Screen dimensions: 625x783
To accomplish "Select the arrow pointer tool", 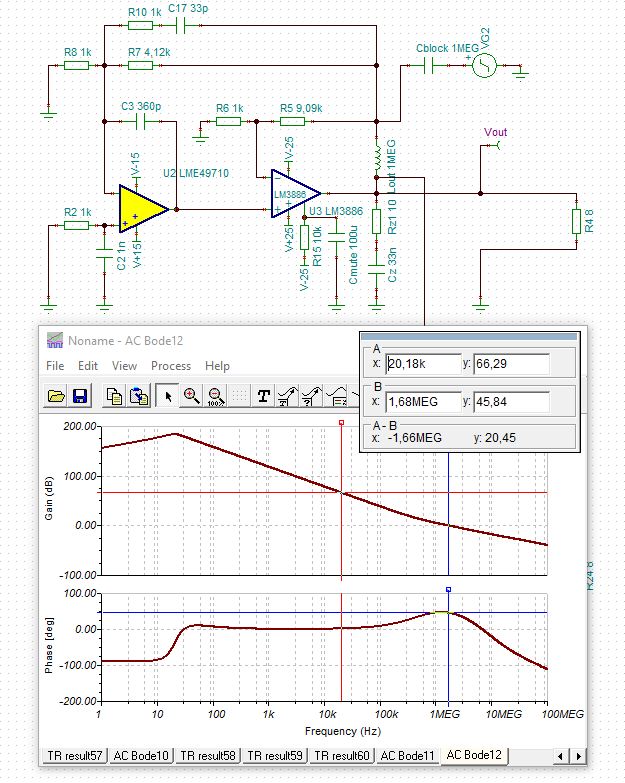I will [167, 396].
